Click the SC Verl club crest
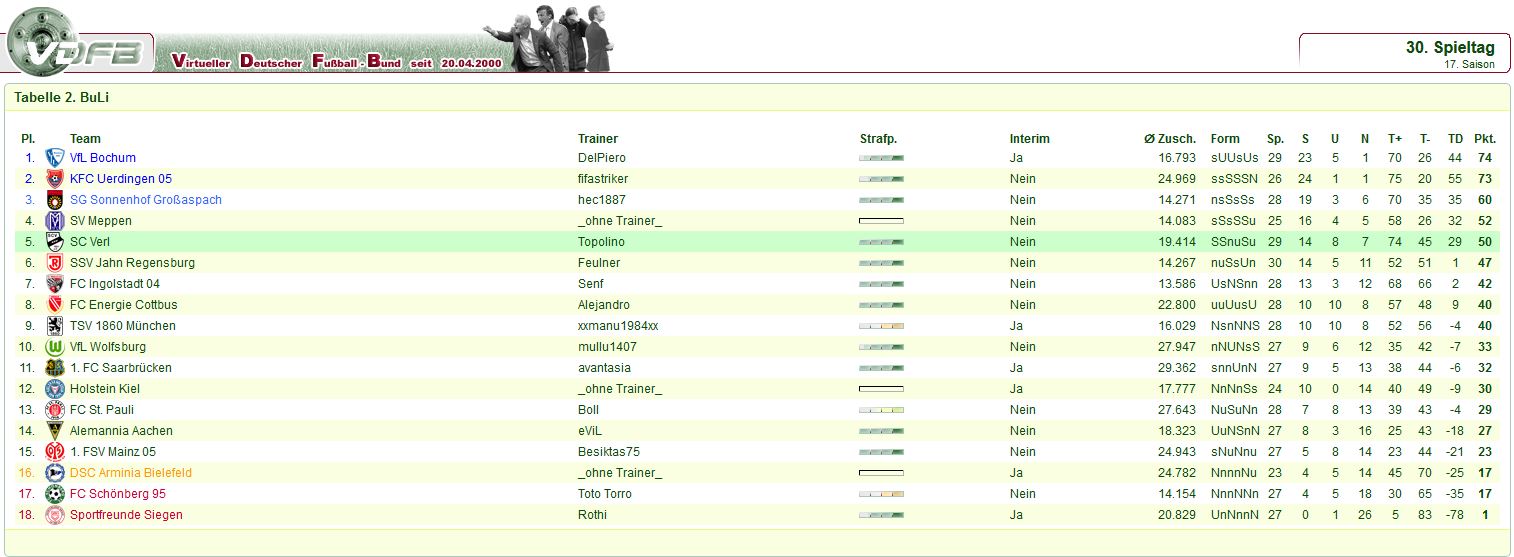Screen dimensions: 1514x557 [55, 242]
